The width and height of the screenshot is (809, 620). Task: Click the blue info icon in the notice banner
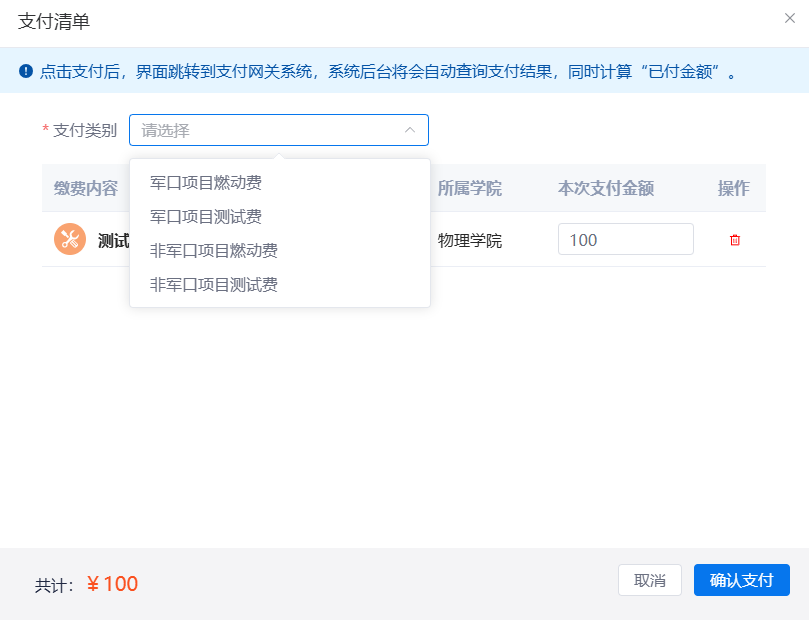pos(26,71)
